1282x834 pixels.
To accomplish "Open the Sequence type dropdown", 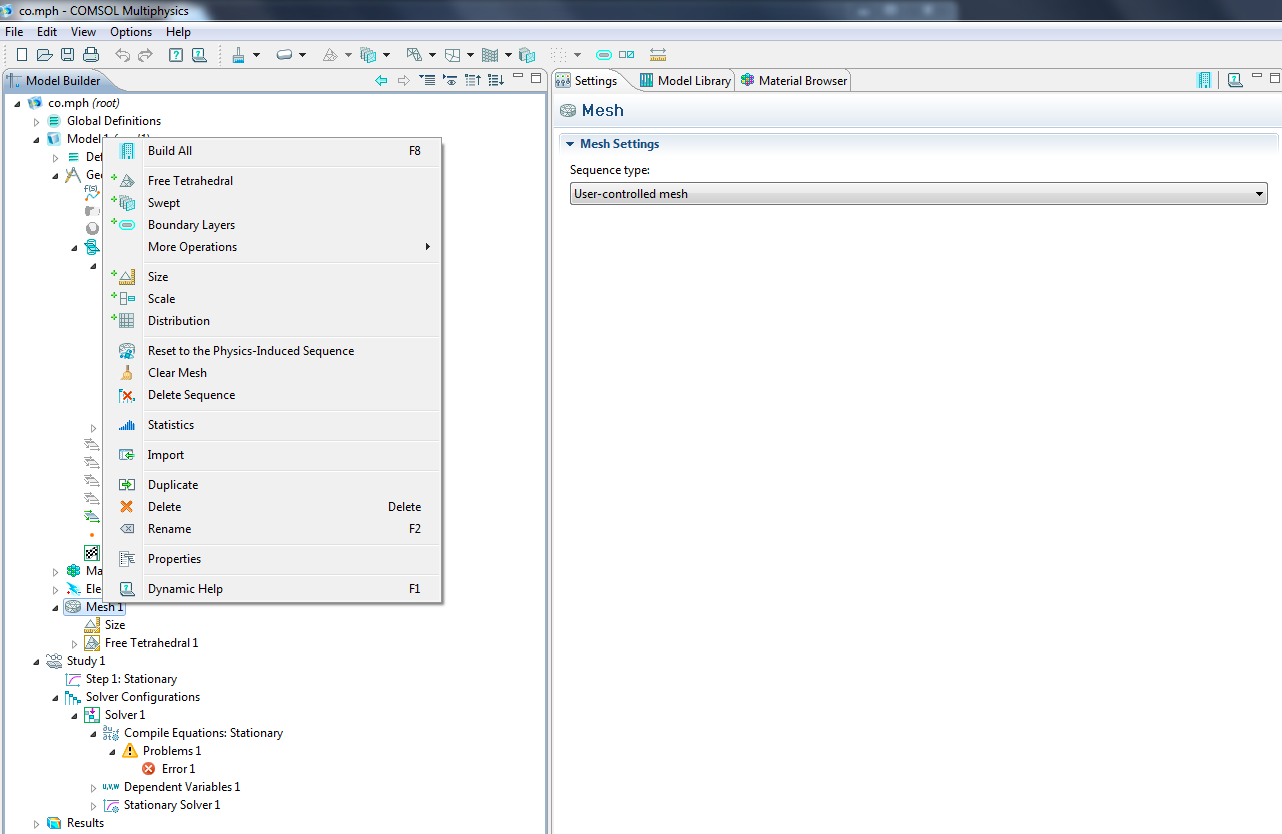I will [x=918, y=194].
